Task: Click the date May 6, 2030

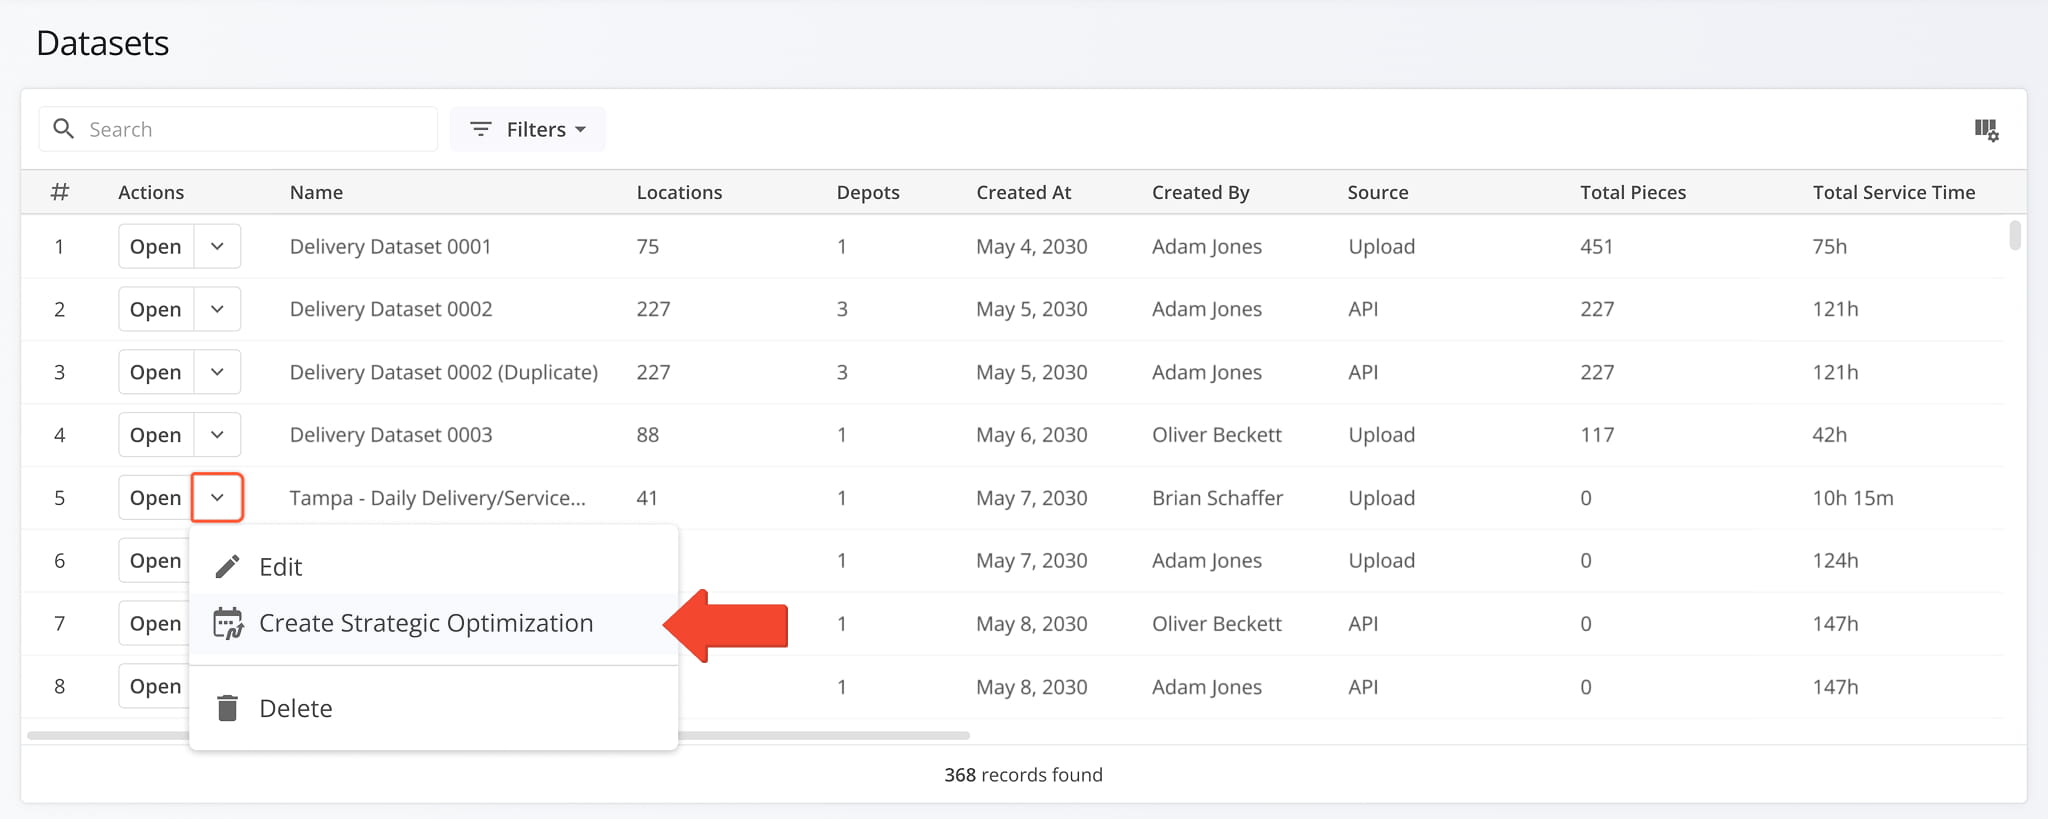Action: [x=1031, y=435]
